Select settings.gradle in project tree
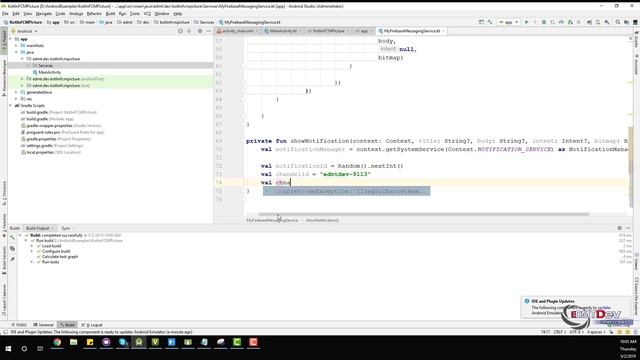This screenshot has height=360, width=640. click(52, 145)
